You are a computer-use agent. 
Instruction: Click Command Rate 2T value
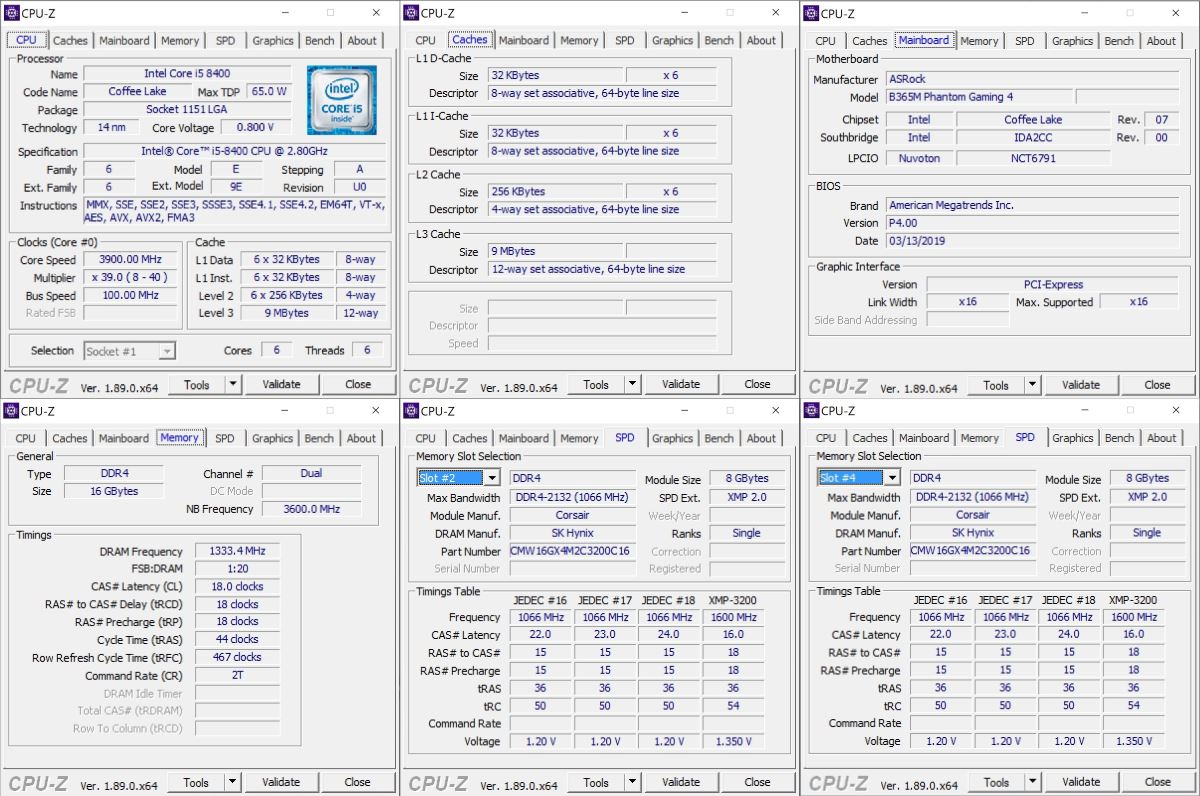[237, 676]
